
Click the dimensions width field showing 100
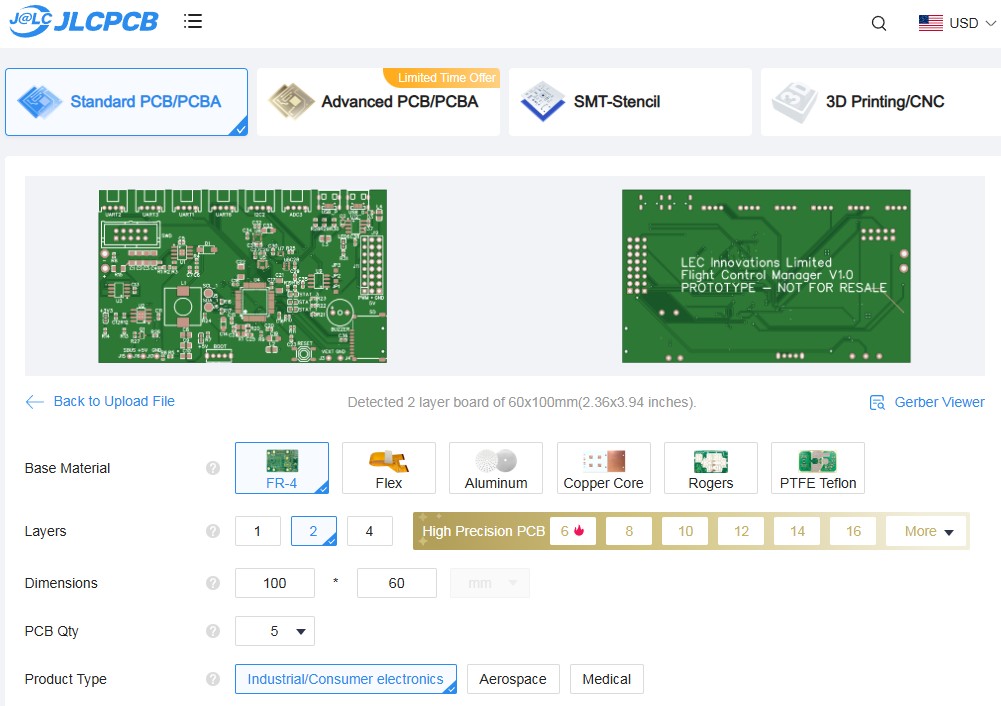[x=275, y=583]
